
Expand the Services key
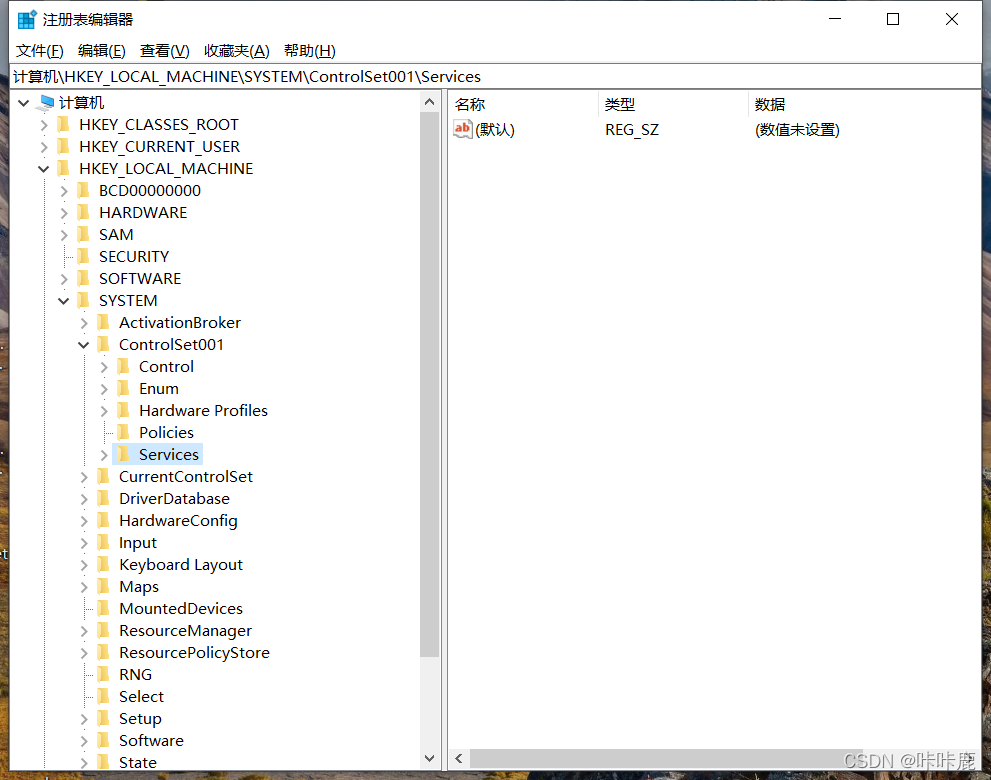click(x=104, y=455)
